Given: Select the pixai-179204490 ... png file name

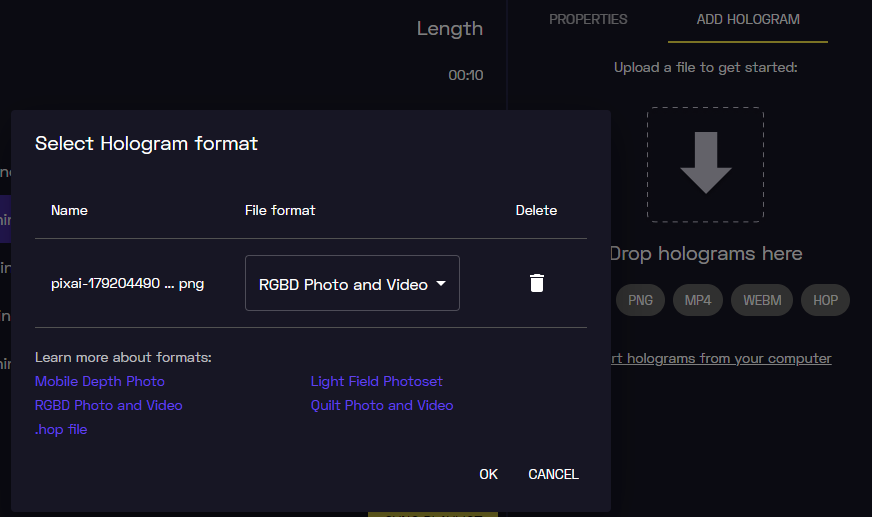Looking at the screenshot, I should pos(127,284).
